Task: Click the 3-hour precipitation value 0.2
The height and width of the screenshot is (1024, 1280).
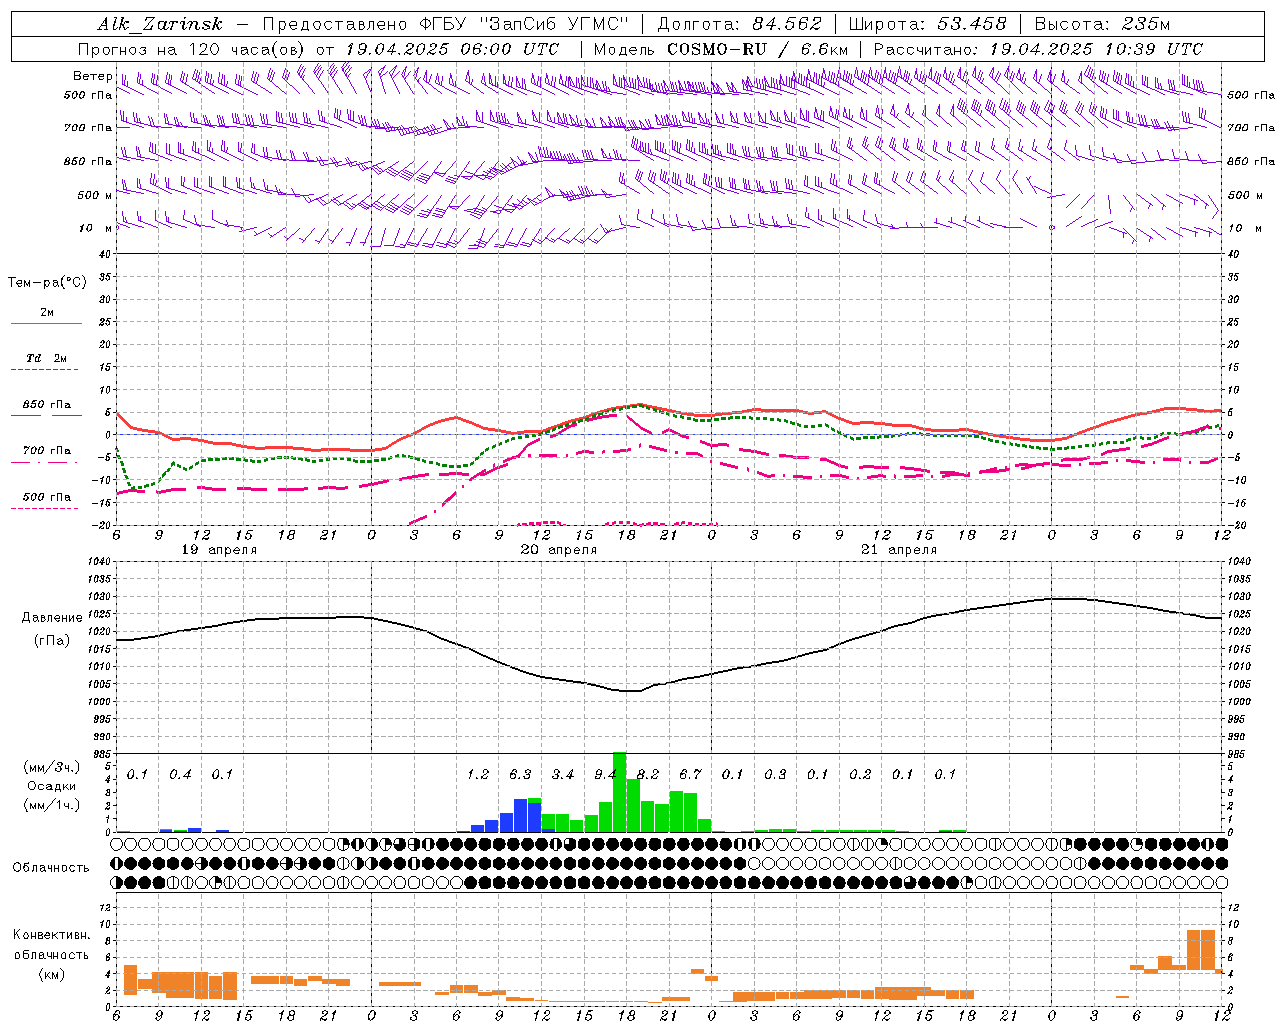Action: click(860, 774)
